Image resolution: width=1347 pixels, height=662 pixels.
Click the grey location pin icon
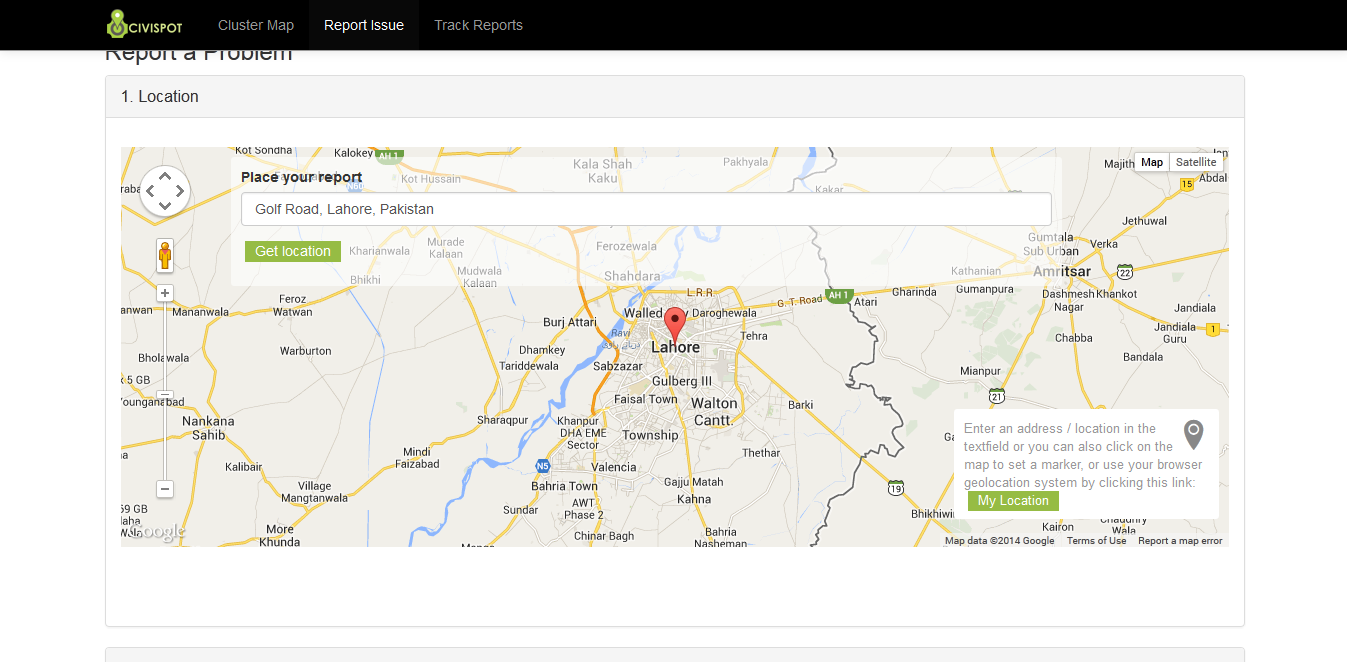(1193, 435)
